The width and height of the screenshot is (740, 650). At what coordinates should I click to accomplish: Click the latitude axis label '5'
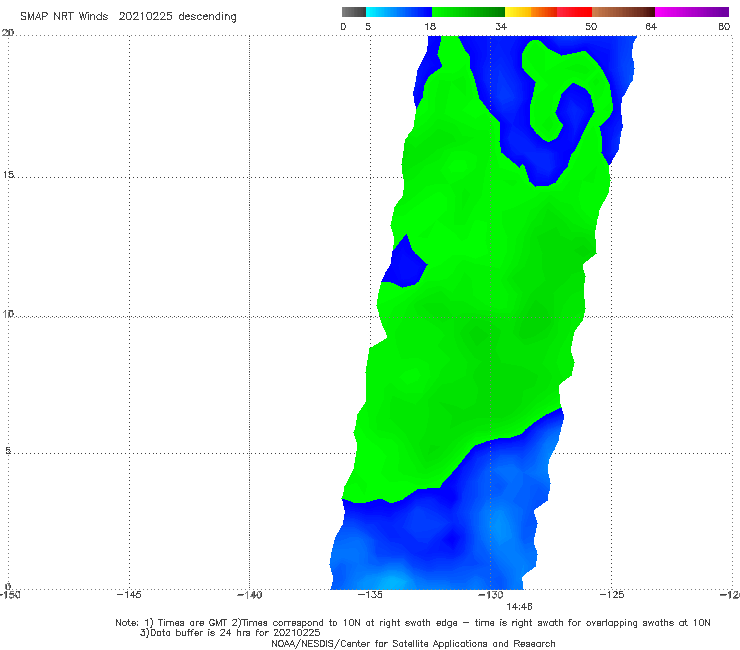(8, 451)
